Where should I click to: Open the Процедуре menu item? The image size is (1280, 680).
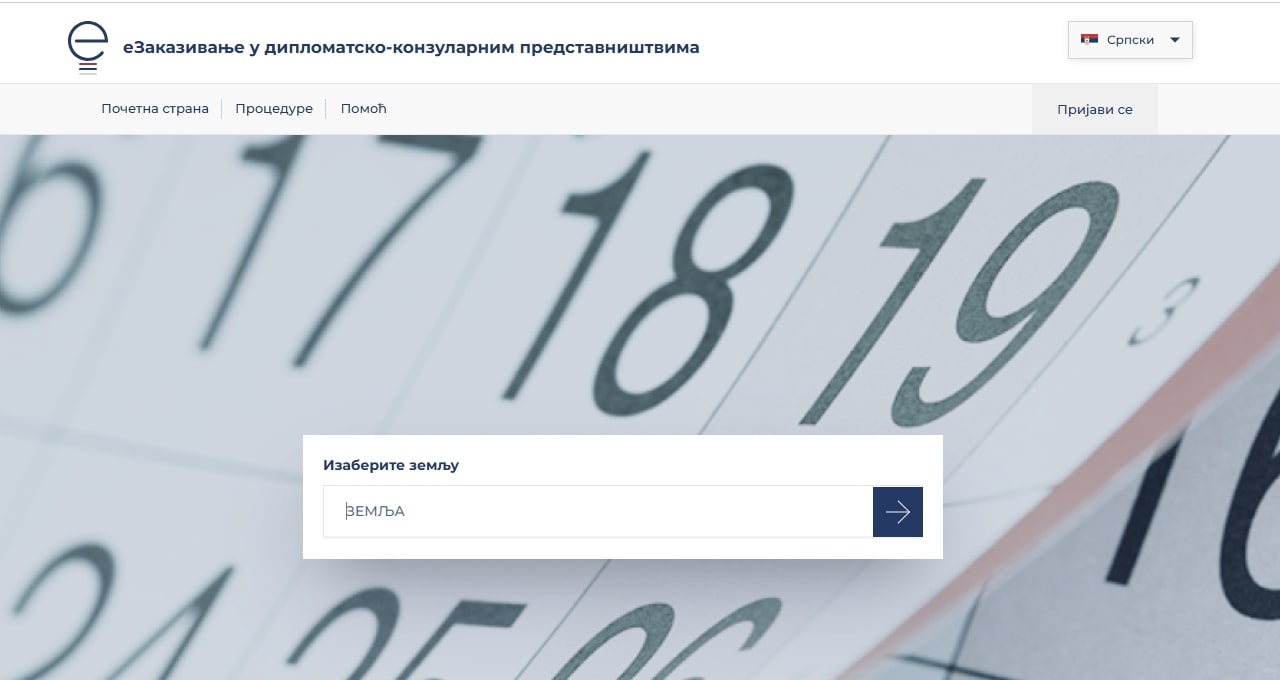[274, 109]
